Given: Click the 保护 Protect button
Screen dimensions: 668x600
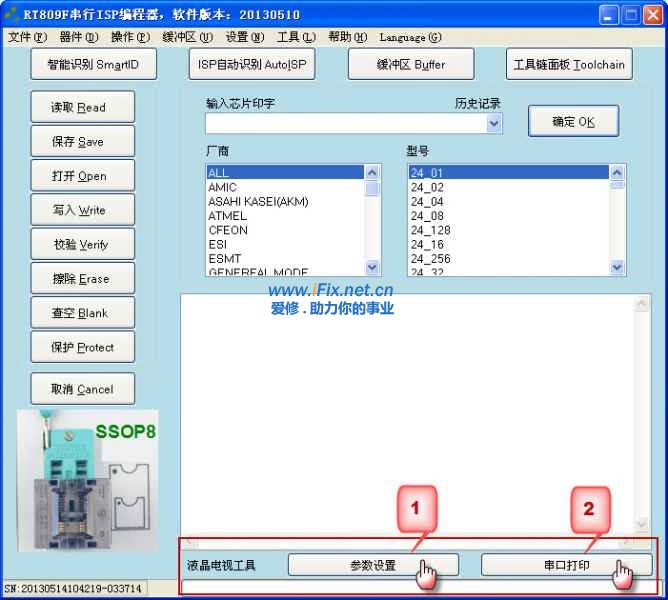Looking at the screenshot, I should pos(83,347).
